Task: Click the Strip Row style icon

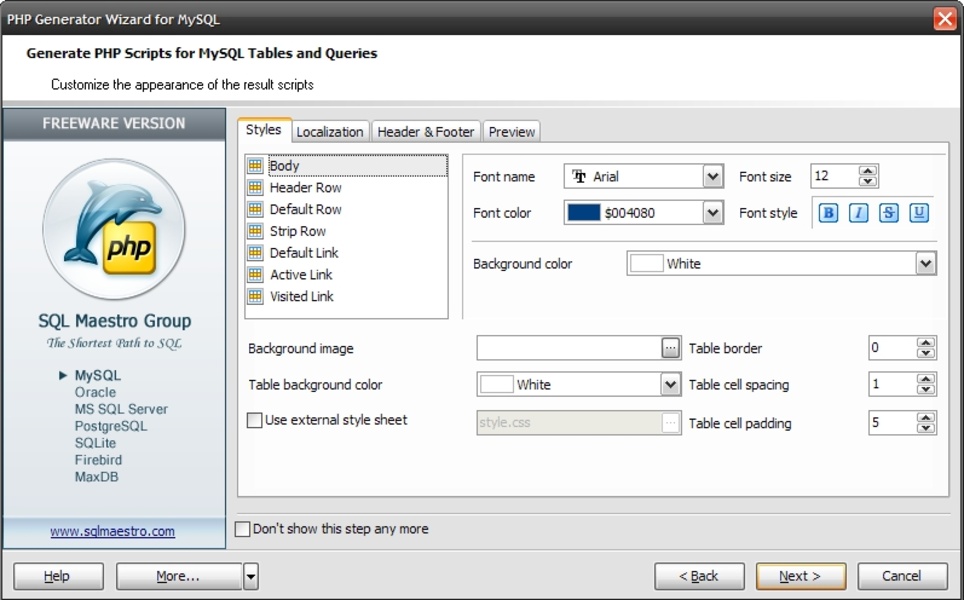Action: pyautogui.click(x=256, y=231)
